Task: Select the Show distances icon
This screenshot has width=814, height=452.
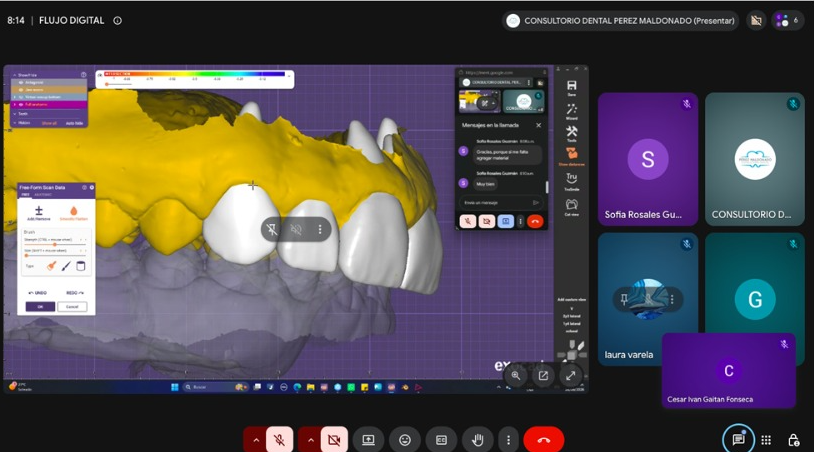Action: 572,154
